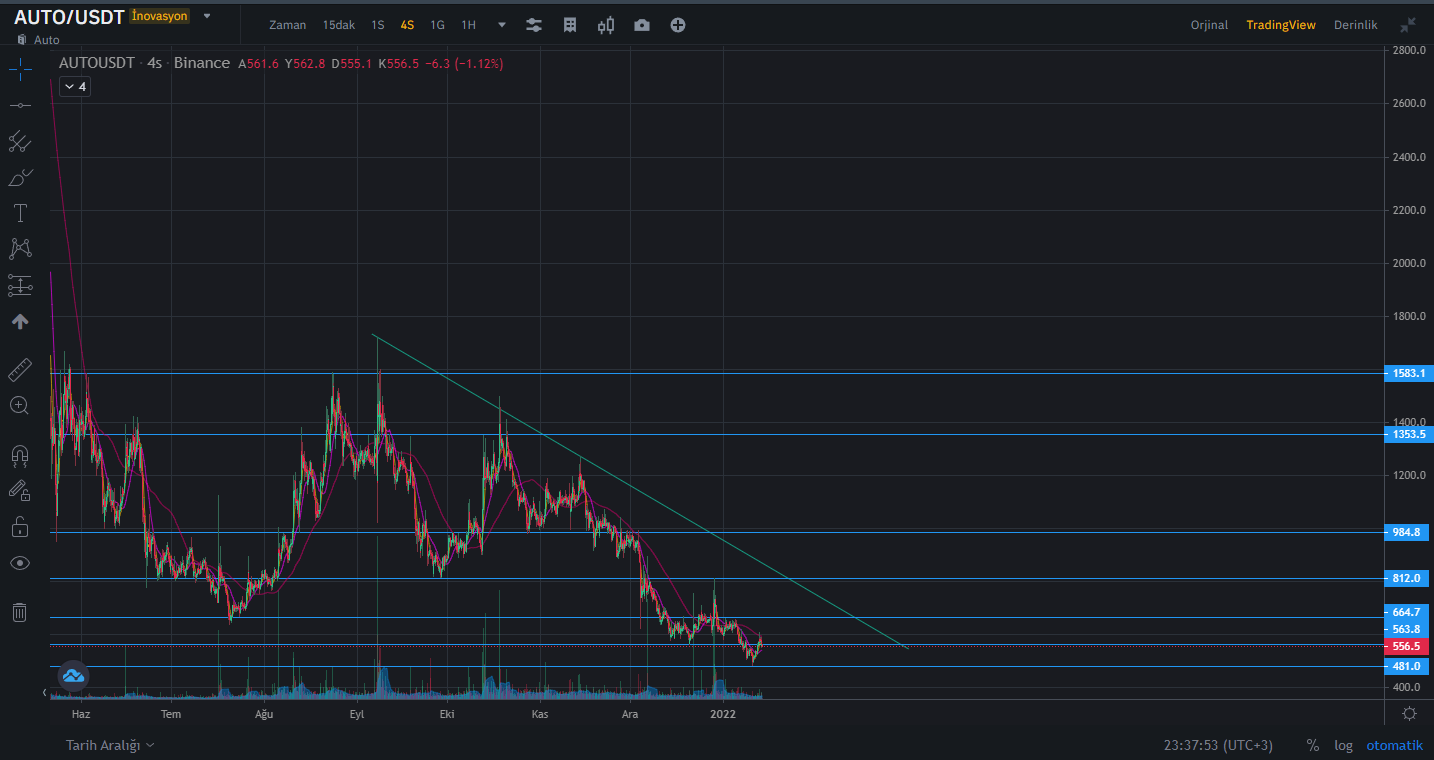This screenshot has width=1434, height=760.
Task: Switch to the Derinlik tab
Action: [1355, 25]
